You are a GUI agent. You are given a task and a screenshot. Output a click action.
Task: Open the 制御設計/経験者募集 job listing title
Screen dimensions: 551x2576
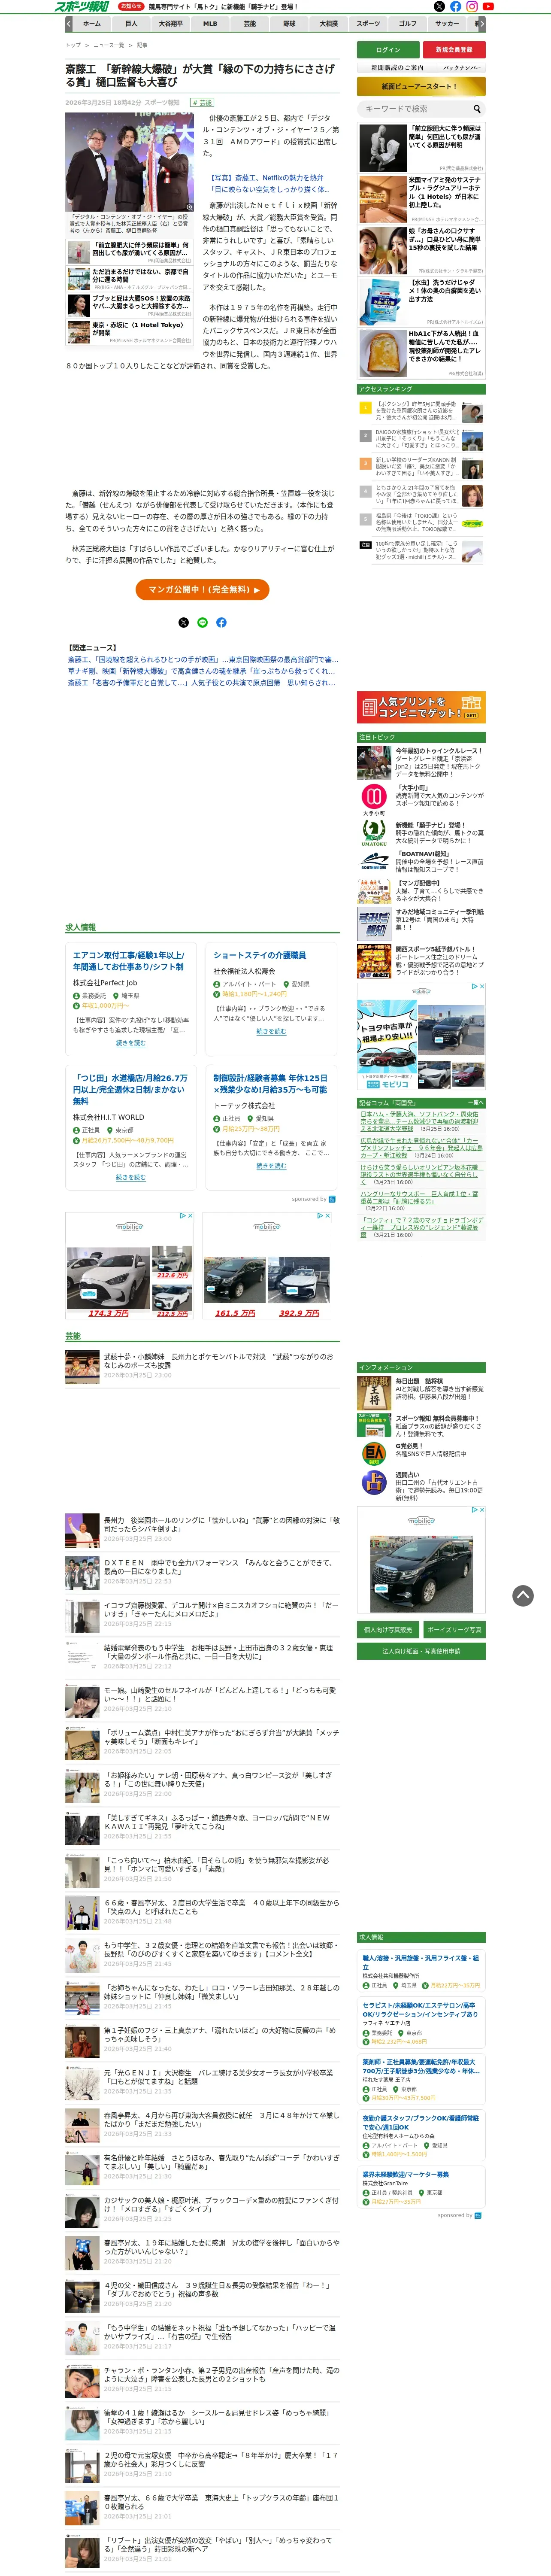pos(270,1083)
